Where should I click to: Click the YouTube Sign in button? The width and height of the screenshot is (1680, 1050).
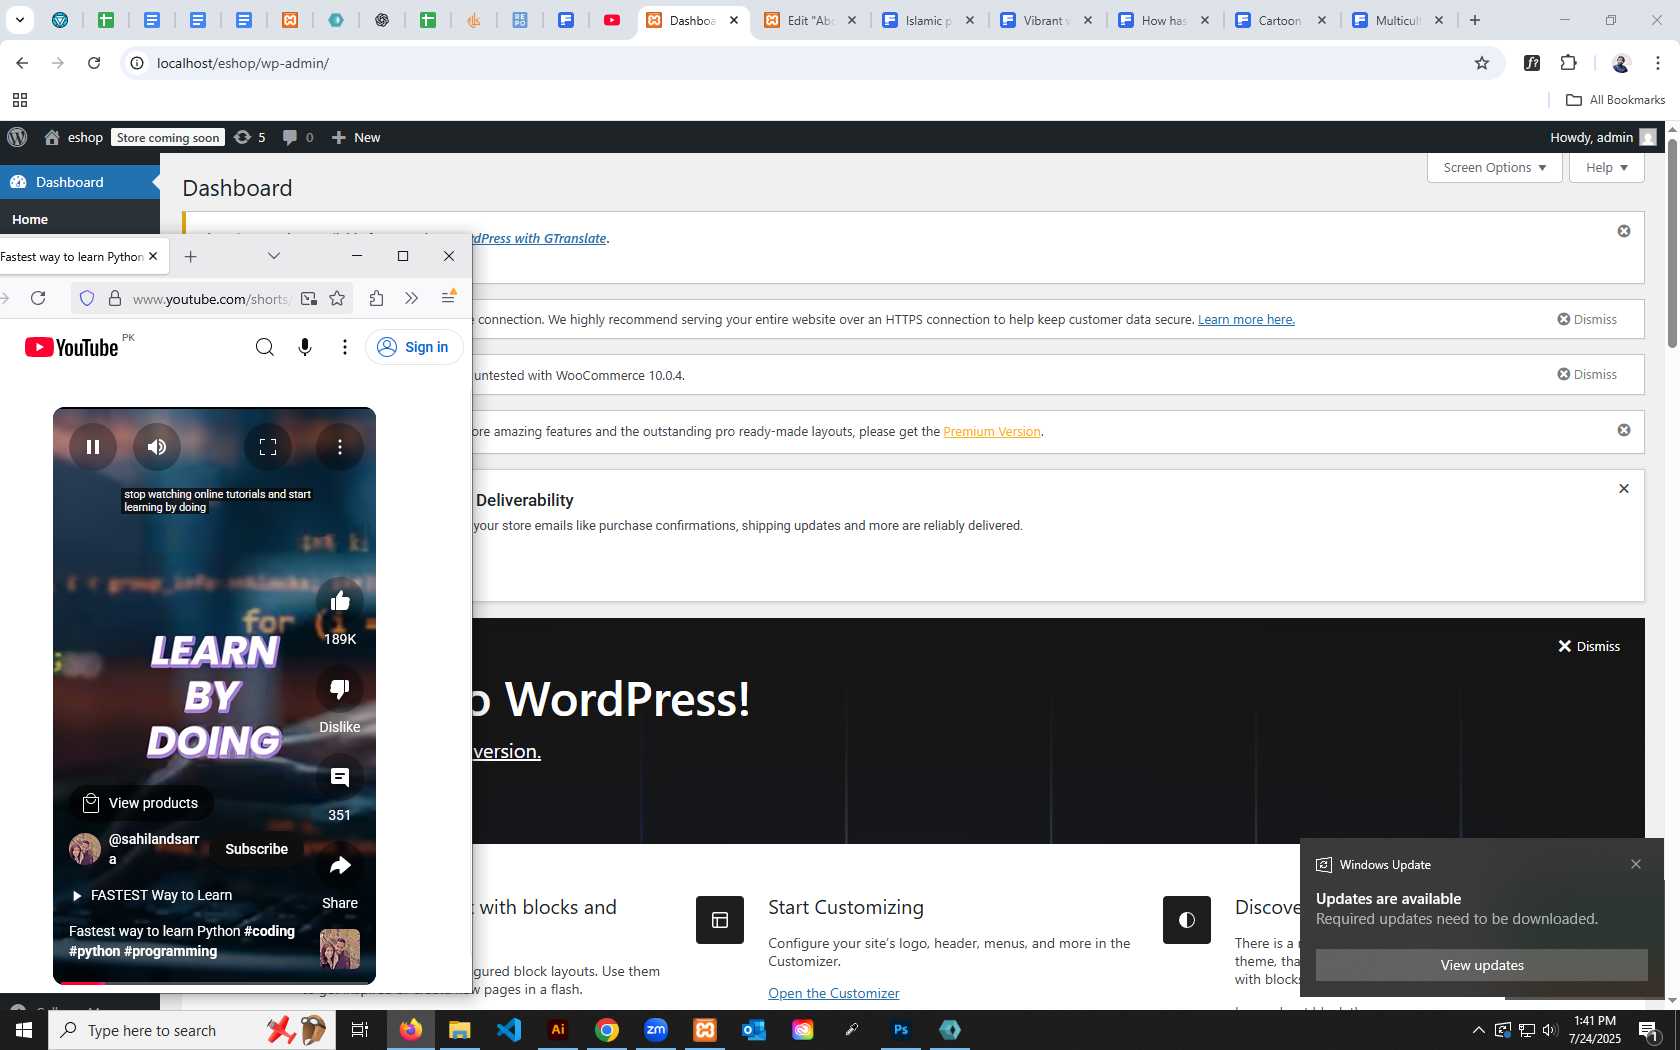414,347
